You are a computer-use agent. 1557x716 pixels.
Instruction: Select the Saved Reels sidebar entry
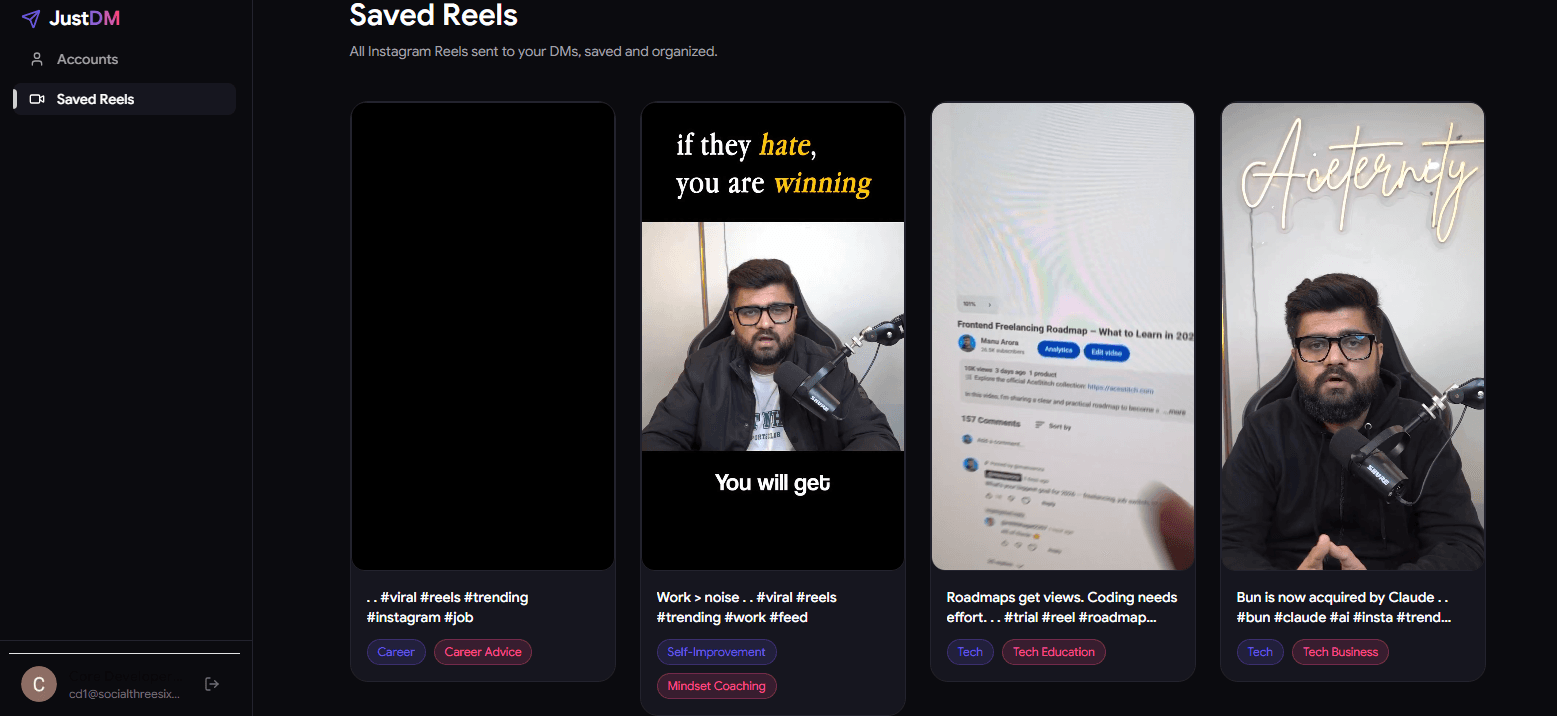point(96,98)
